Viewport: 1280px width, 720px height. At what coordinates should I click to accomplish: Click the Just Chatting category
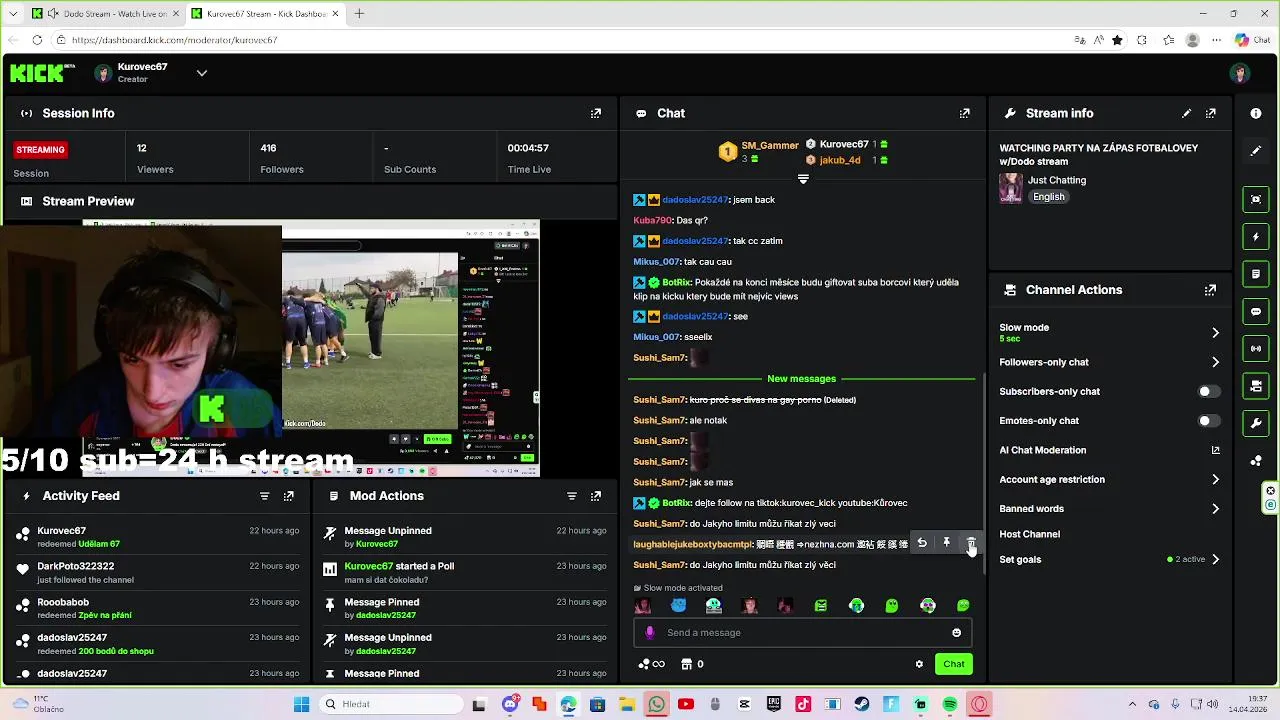[x=1057, y=180]
